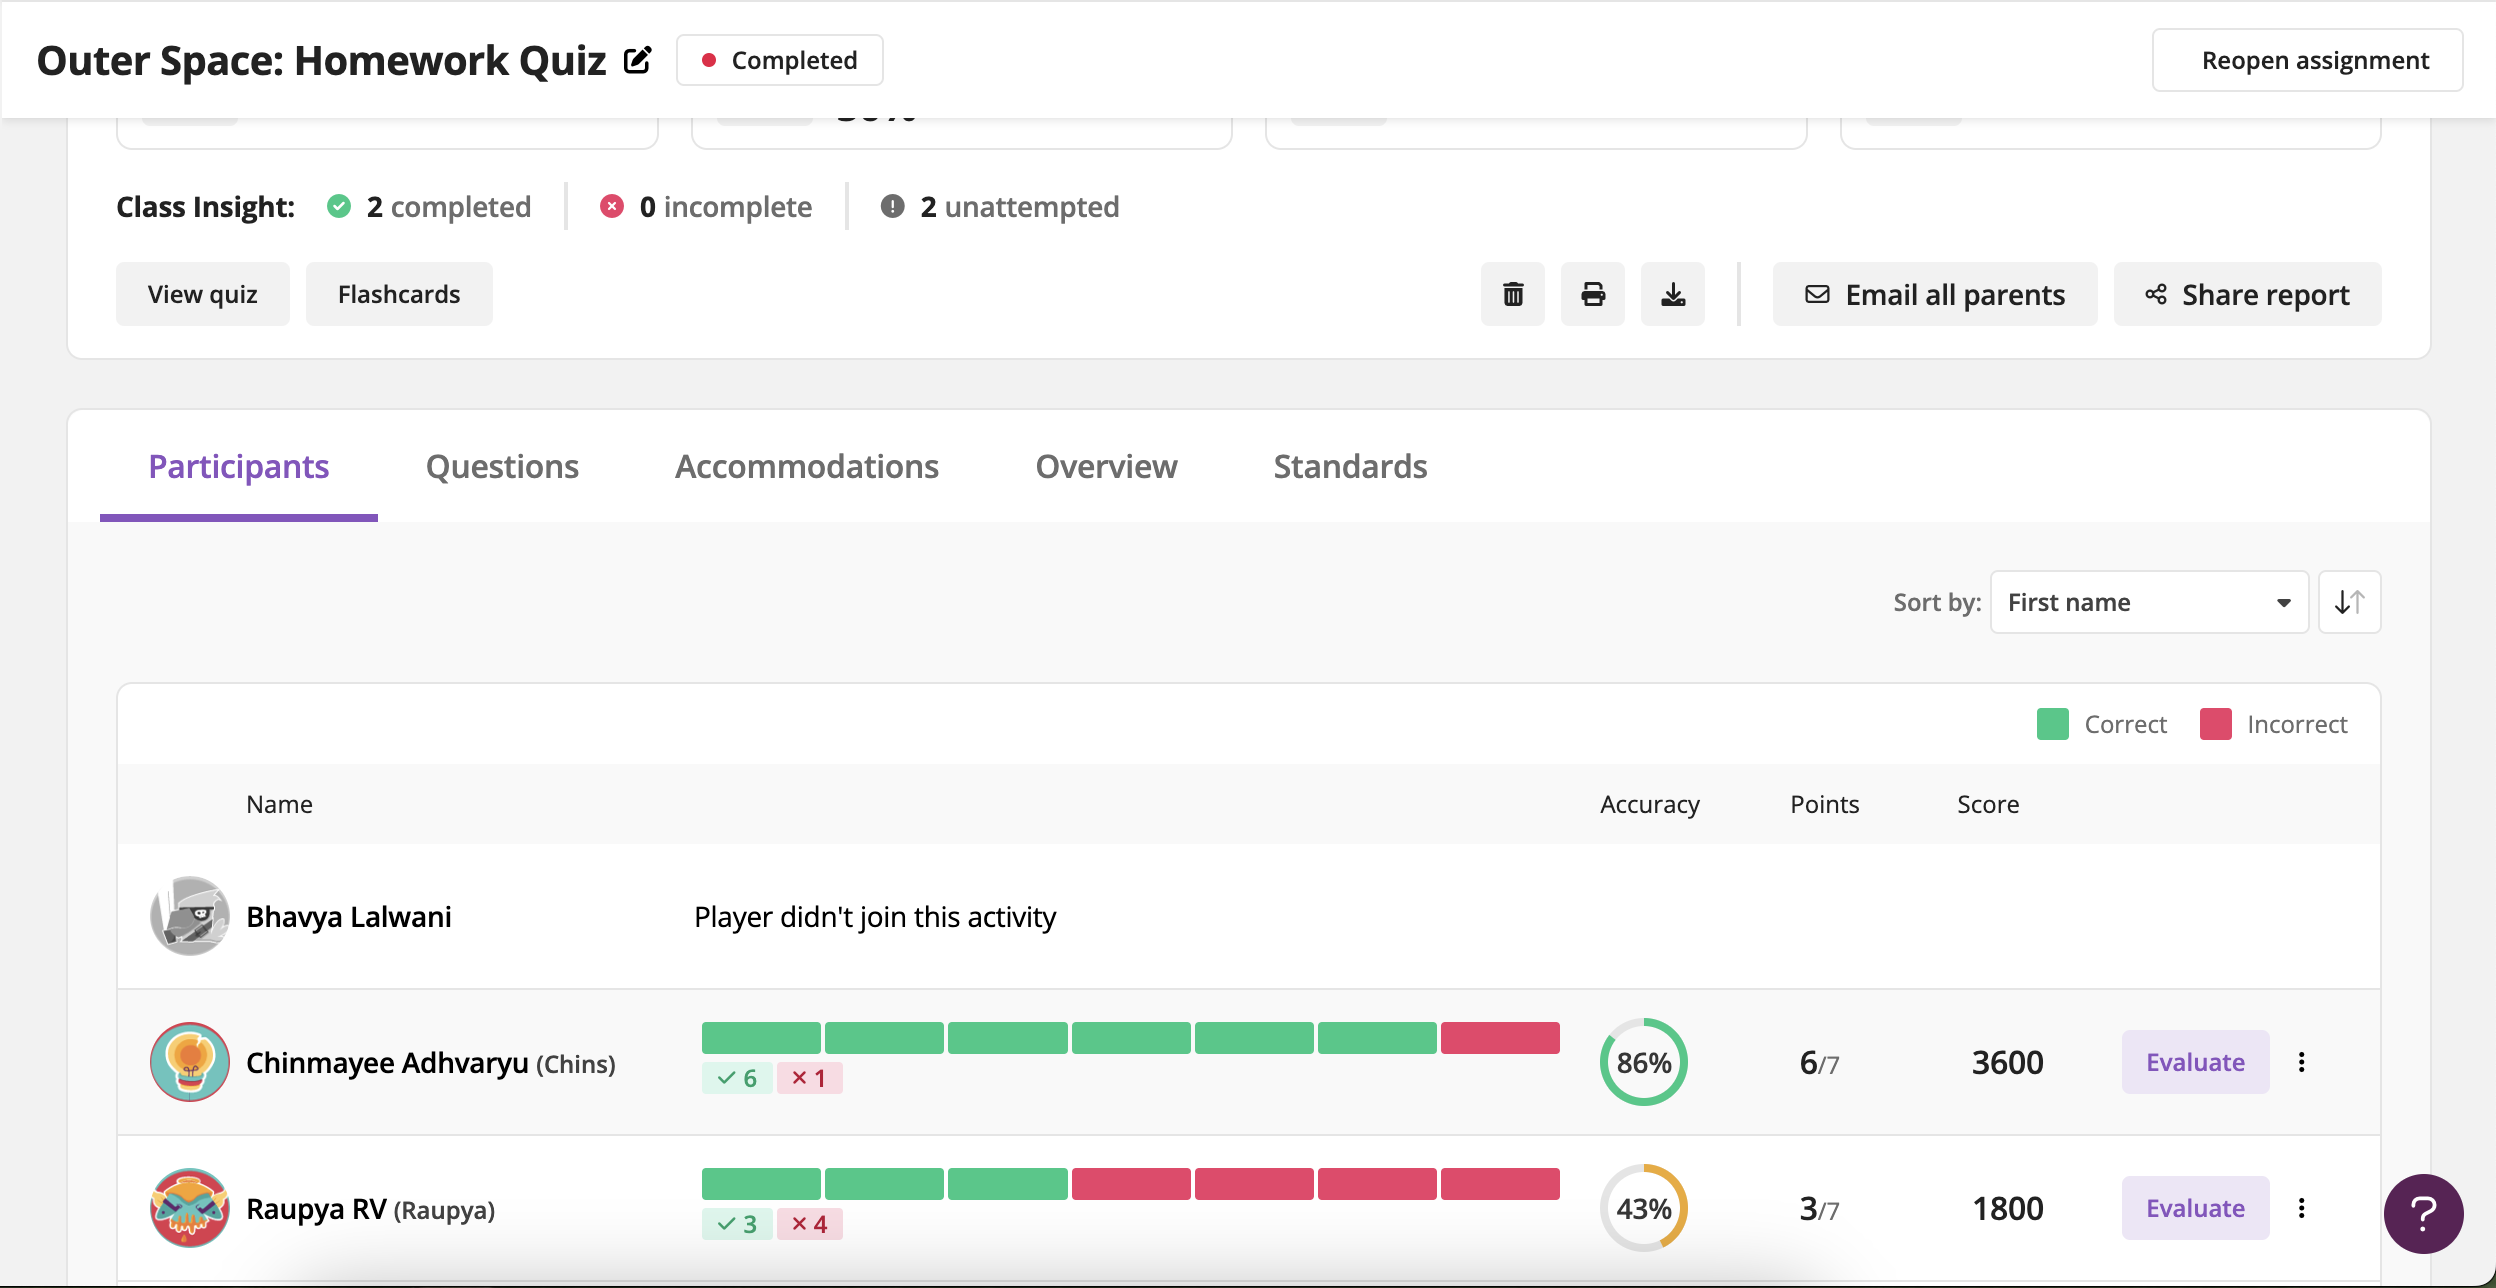Click the print report icon

(1593, 294)
